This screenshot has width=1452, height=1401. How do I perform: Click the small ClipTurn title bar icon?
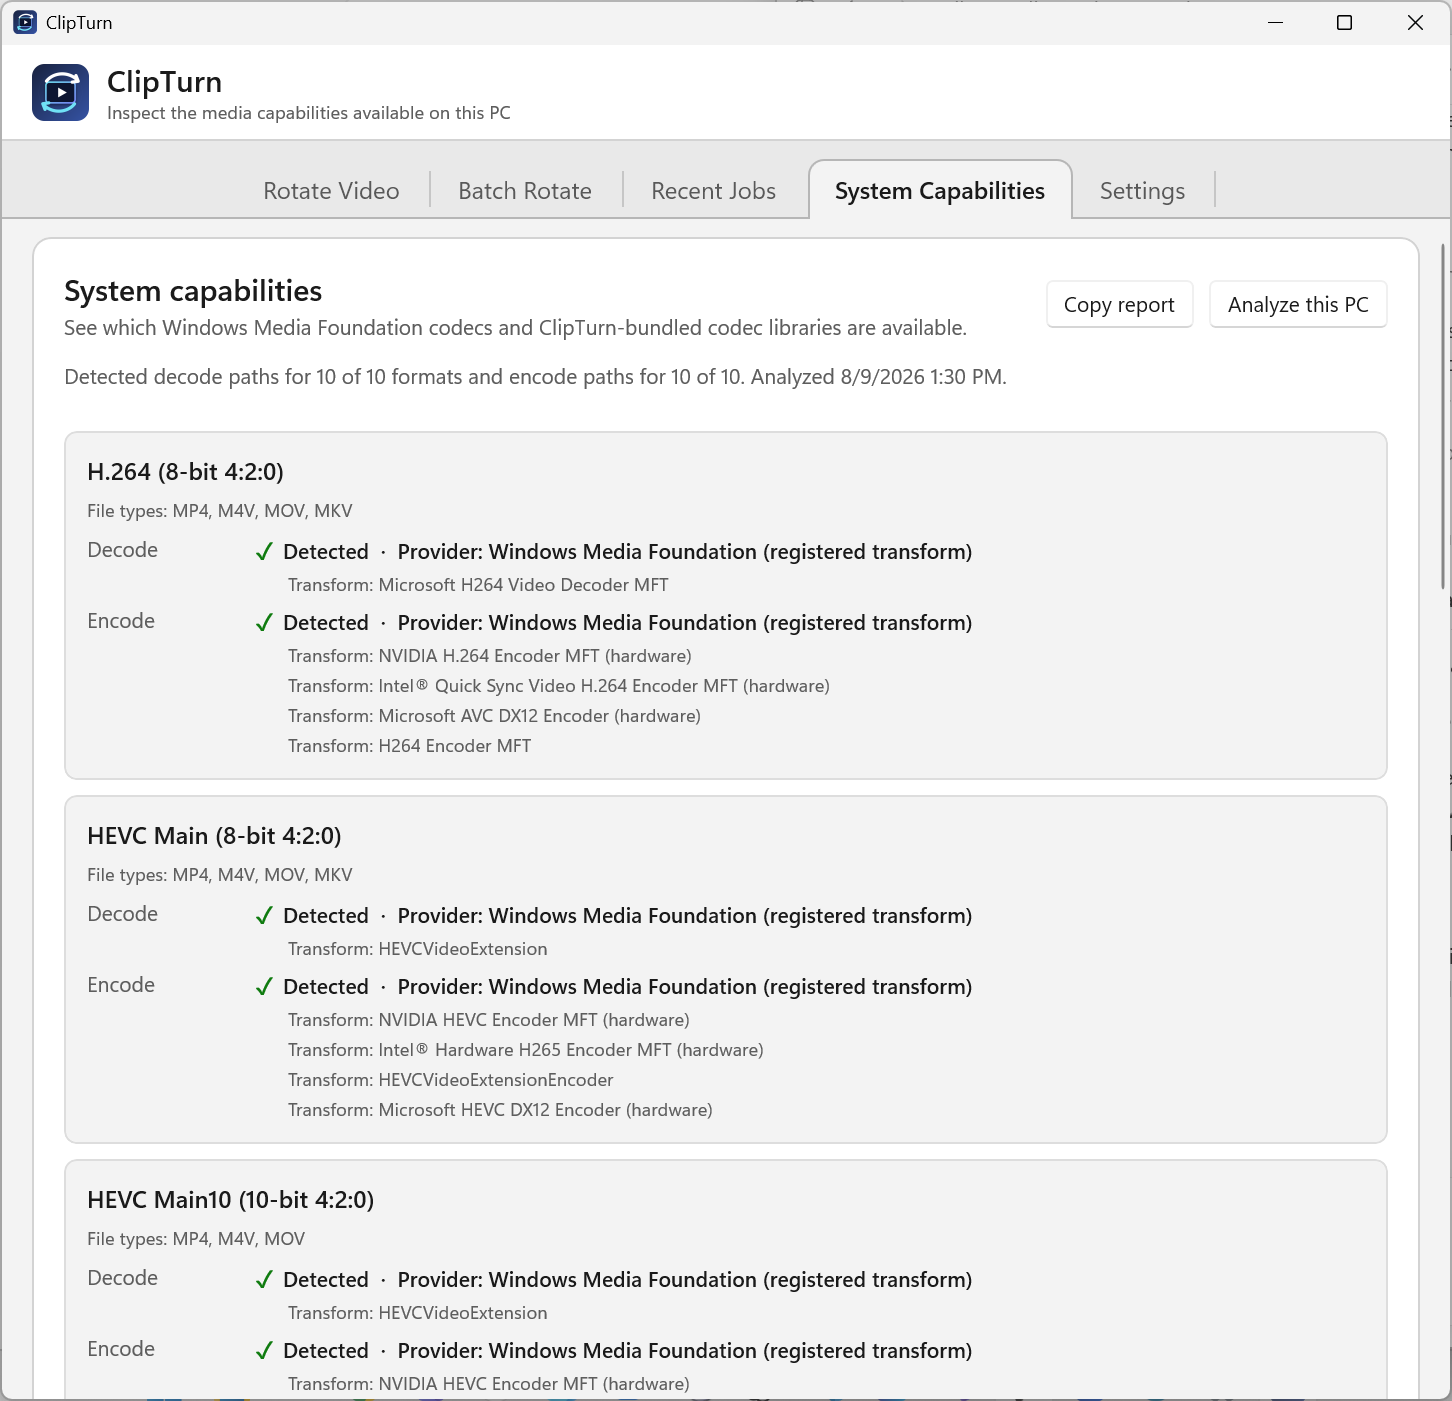point(25,22)
